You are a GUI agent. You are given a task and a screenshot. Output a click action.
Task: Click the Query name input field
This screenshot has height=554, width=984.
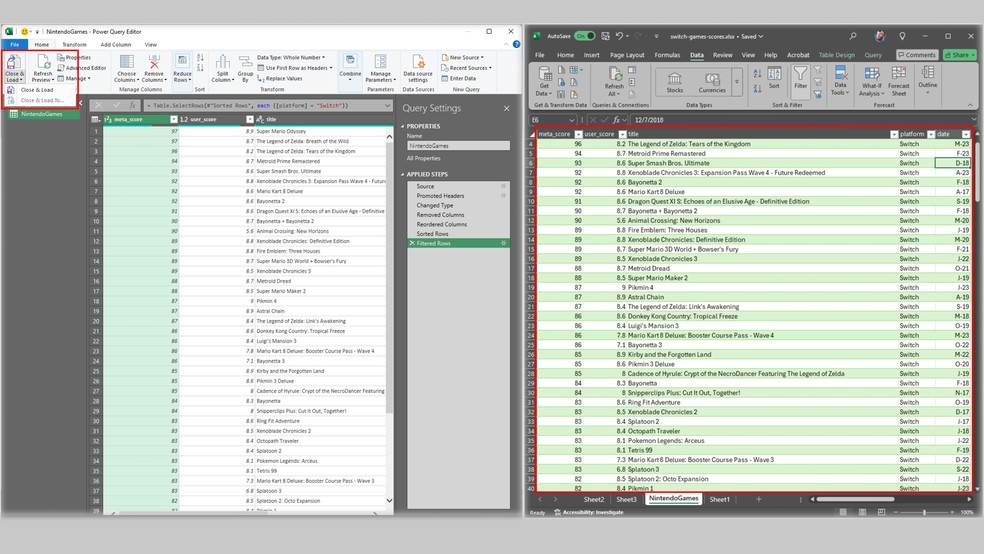coord(456,146)
